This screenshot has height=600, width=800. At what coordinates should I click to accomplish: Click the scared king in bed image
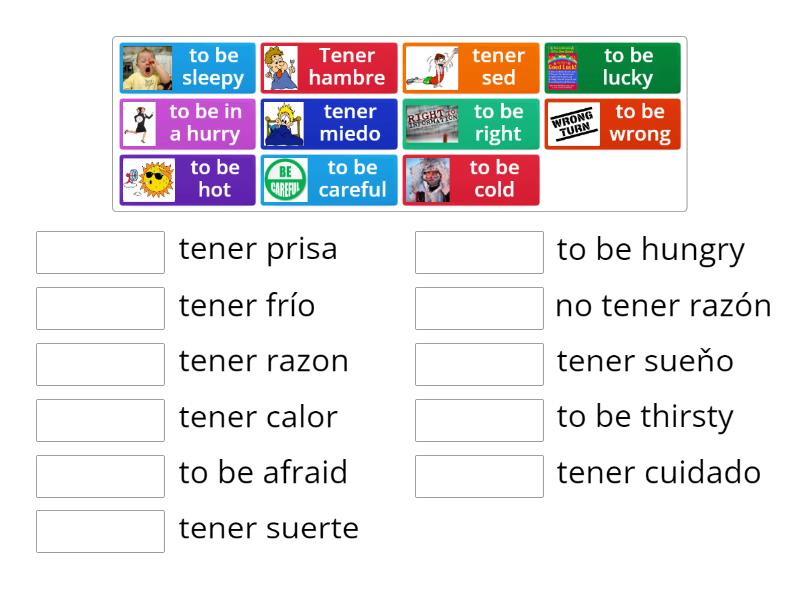284,124
